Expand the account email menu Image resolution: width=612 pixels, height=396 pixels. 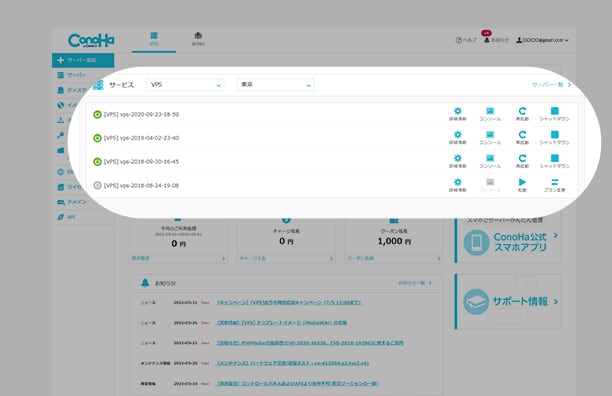[x=543, y=40]
